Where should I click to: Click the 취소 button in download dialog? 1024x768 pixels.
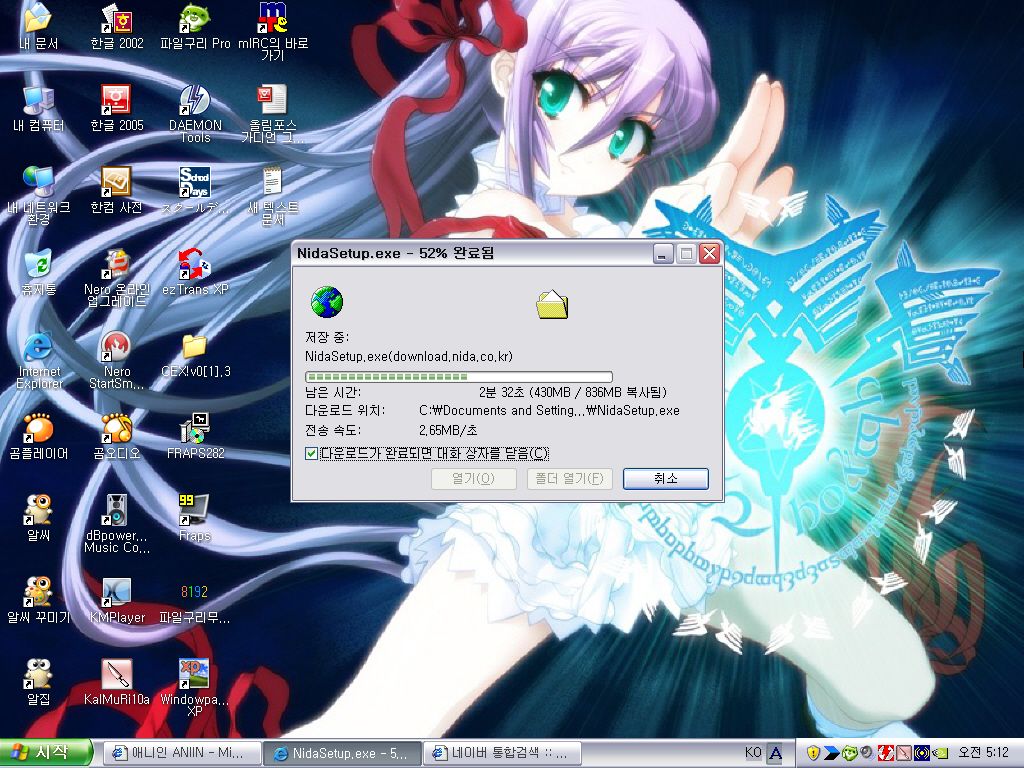pyautogui.click(x=665, y=479)
